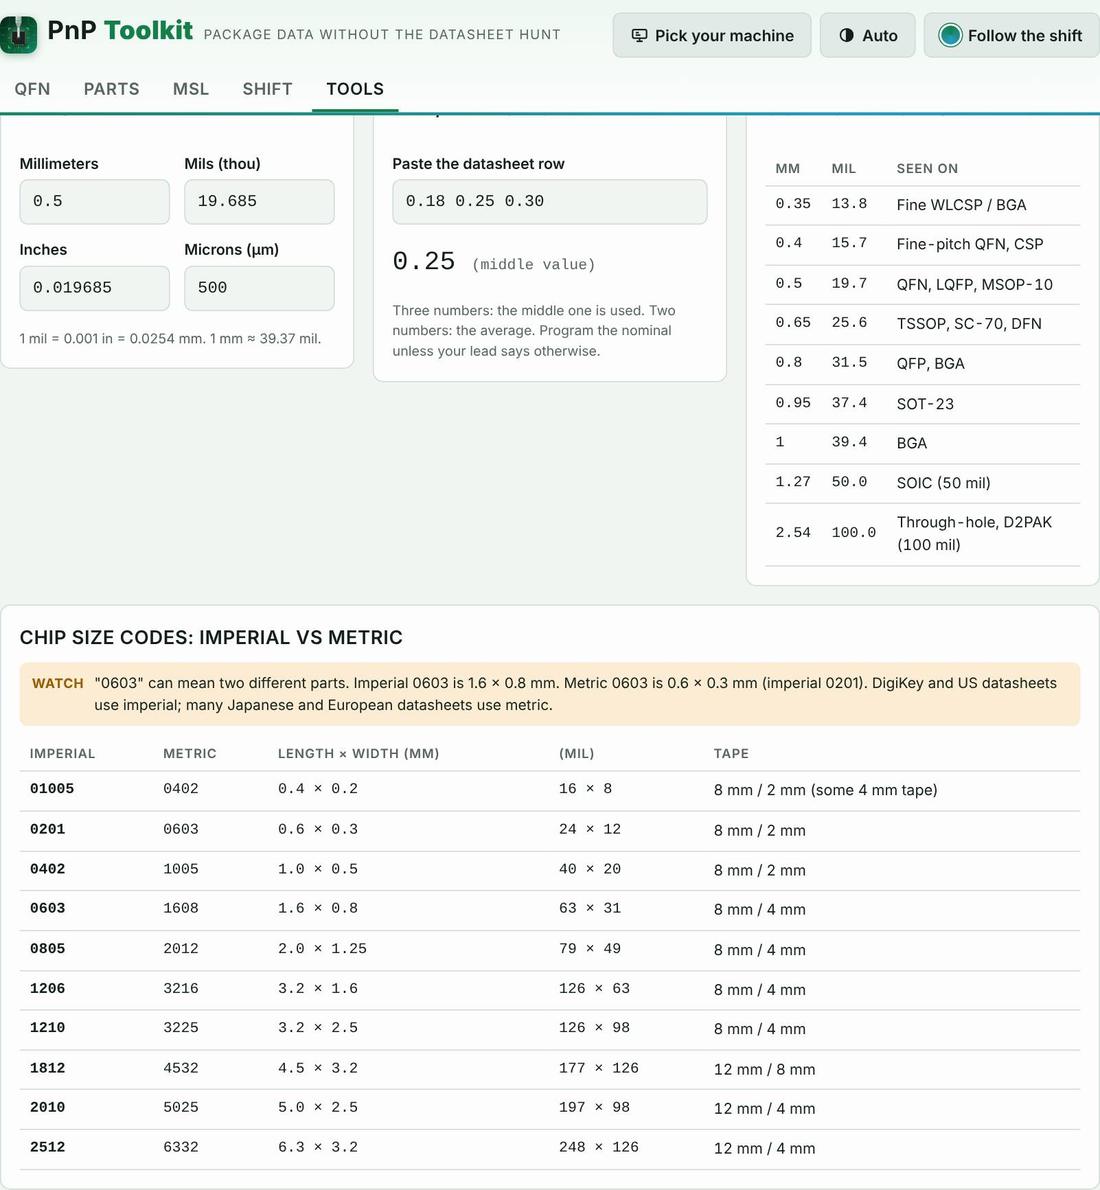
Task: Select the SOT-23 pitch row
Action: pos(922,404)
